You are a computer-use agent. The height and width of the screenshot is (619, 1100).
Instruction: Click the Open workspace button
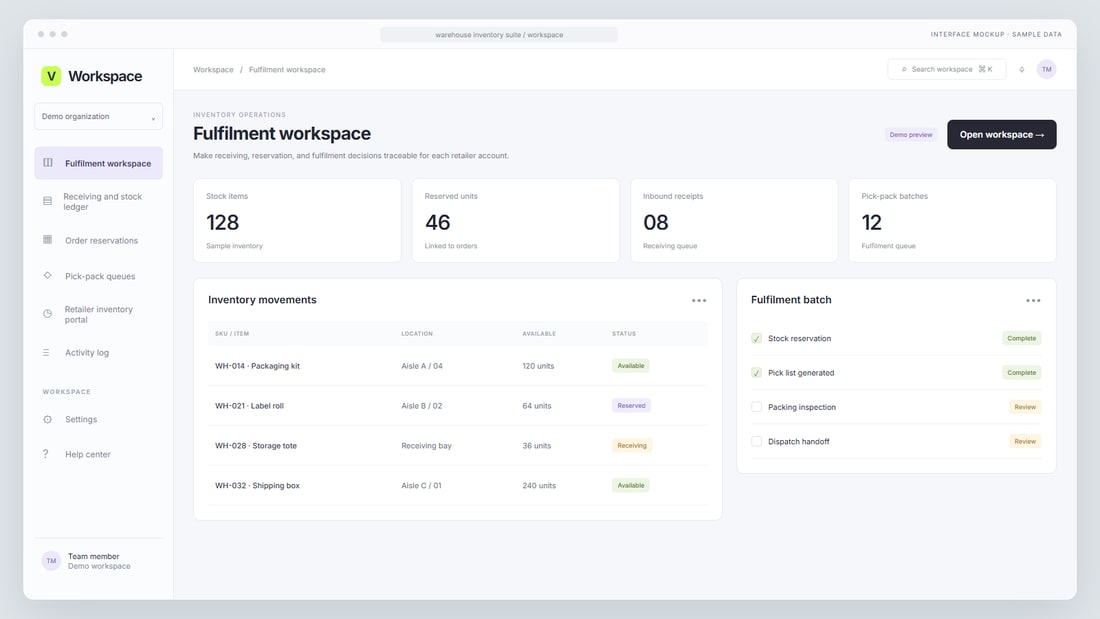(x=1001, y=135)
